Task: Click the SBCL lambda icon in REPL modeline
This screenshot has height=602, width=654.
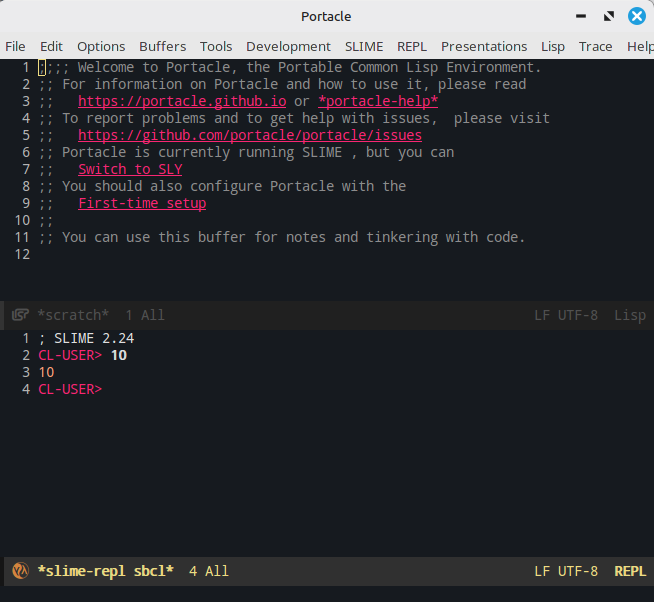Action: point(20,571)
